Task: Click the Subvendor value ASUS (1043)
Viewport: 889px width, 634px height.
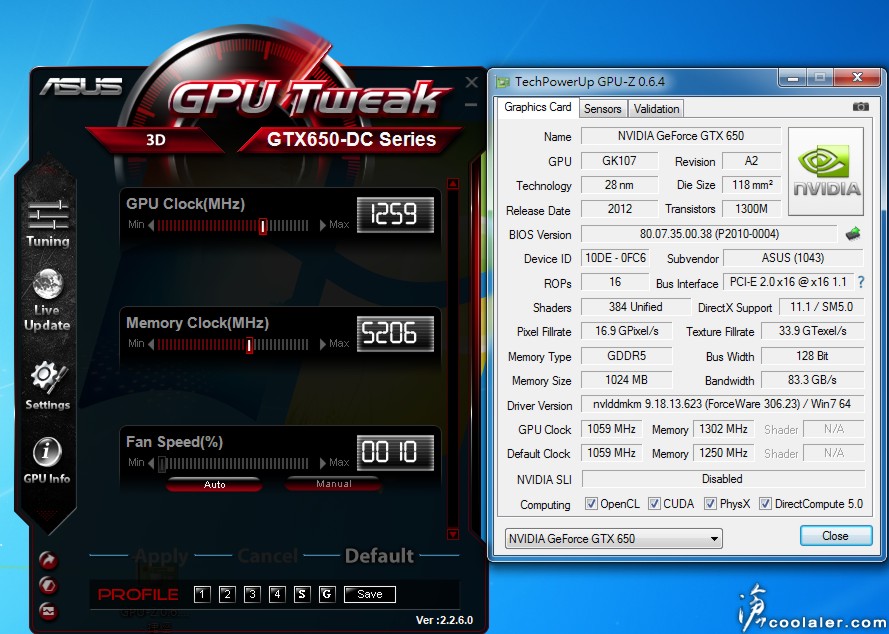Action: click(793, 258)
